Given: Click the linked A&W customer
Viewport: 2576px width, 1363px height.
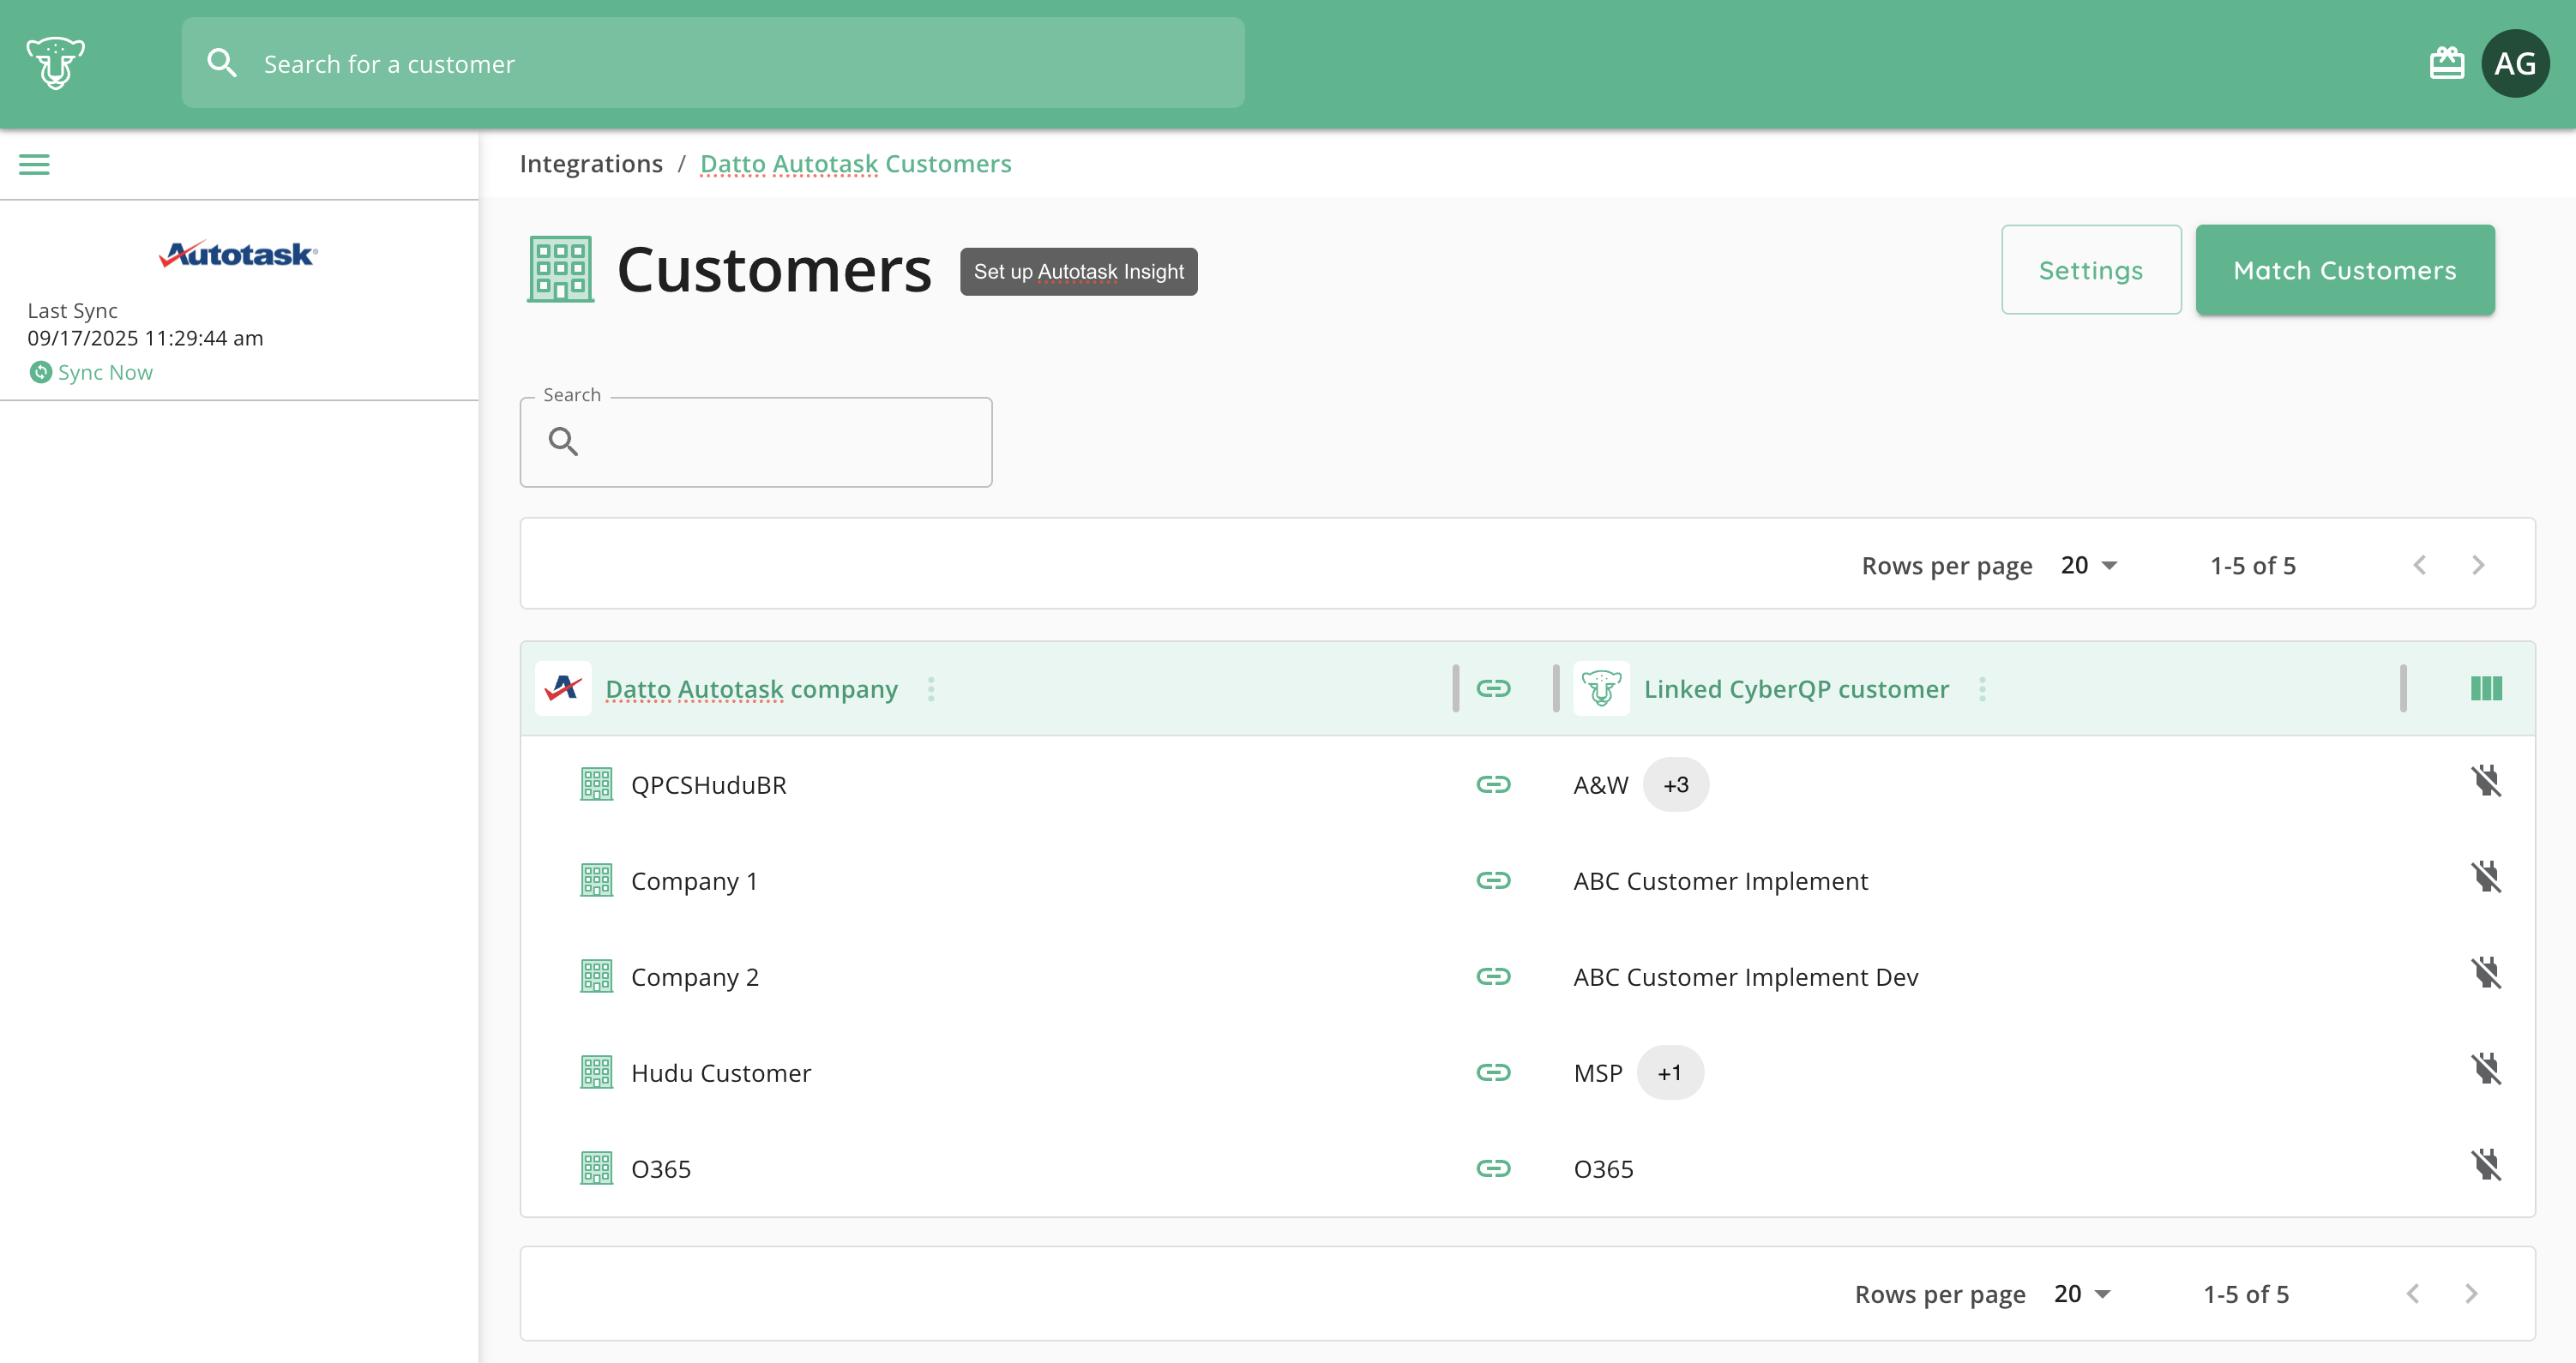Looking at the screenshot, I should coord(1601,785).
